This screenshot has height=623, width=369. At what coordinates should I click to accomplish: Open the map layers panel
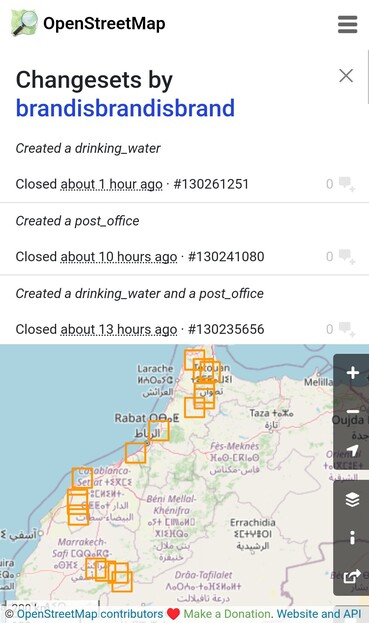pos(352,500)
